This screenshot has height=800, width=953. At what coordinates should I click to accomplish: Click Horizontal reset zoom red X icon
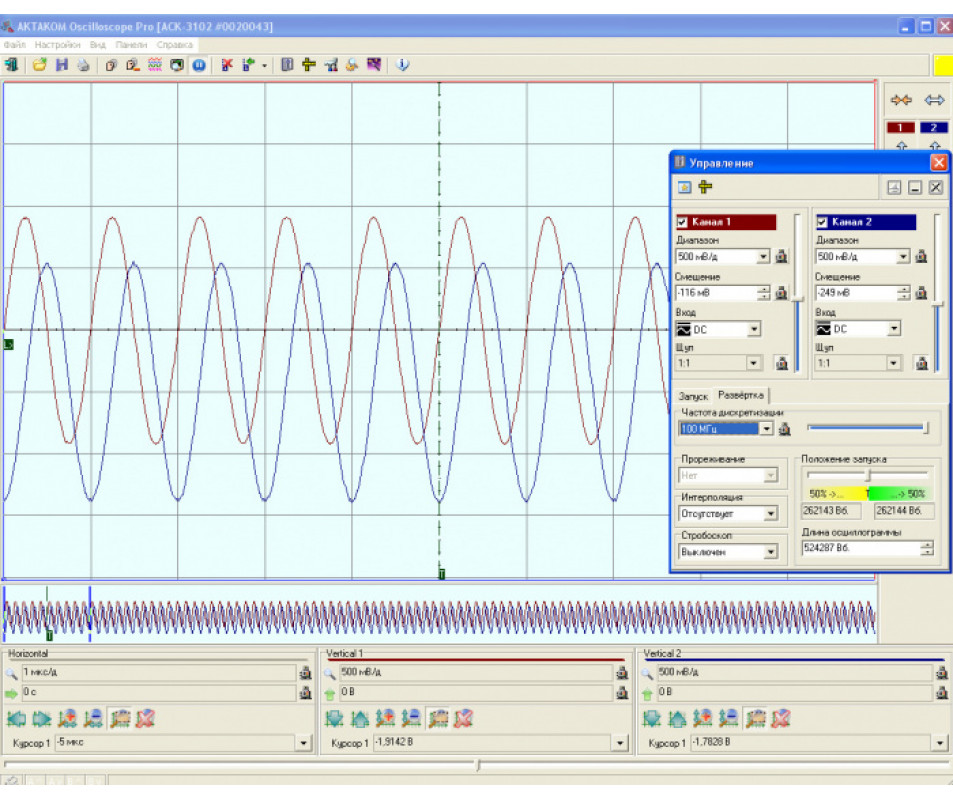145,719
